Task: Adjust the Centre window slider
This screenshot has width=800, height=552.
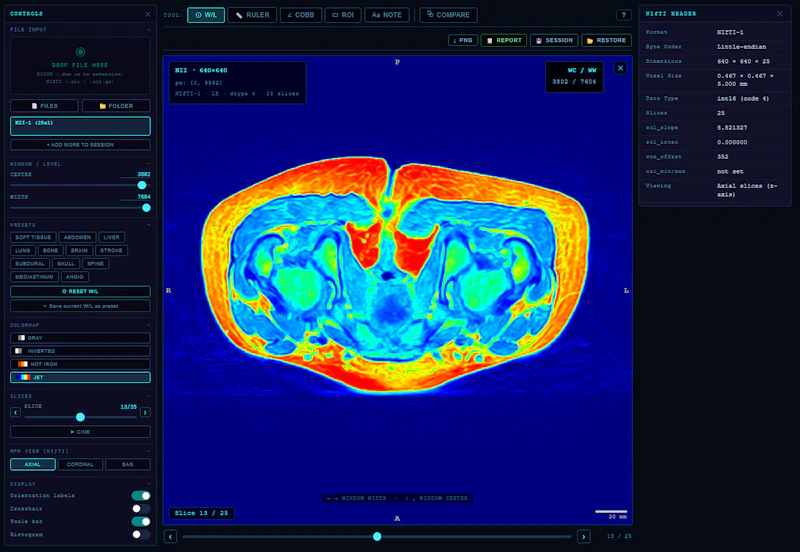Action: [x=80, y=185]
